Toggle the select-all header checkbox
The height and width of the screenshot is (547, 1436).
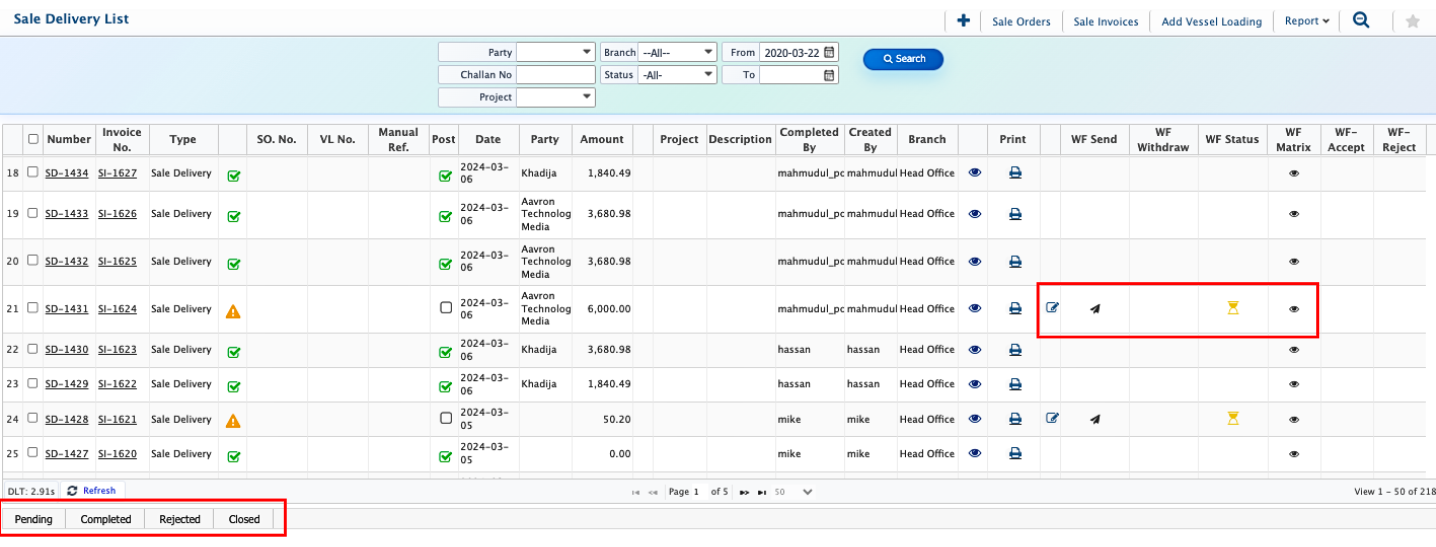tap(33, 139)
